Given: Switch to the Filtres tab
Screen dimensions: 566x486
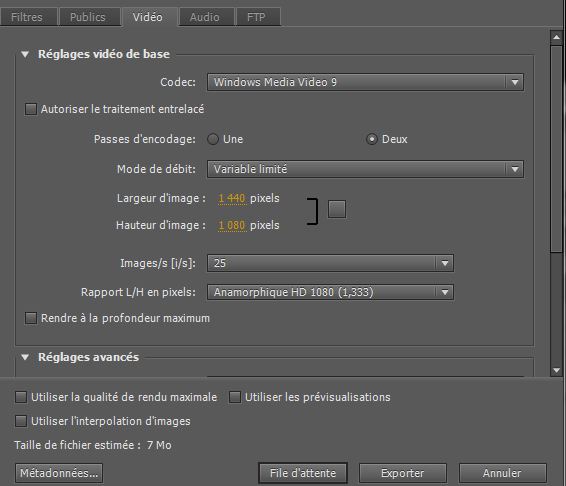Looking at the screenshot, I should [x=27, y=17].
